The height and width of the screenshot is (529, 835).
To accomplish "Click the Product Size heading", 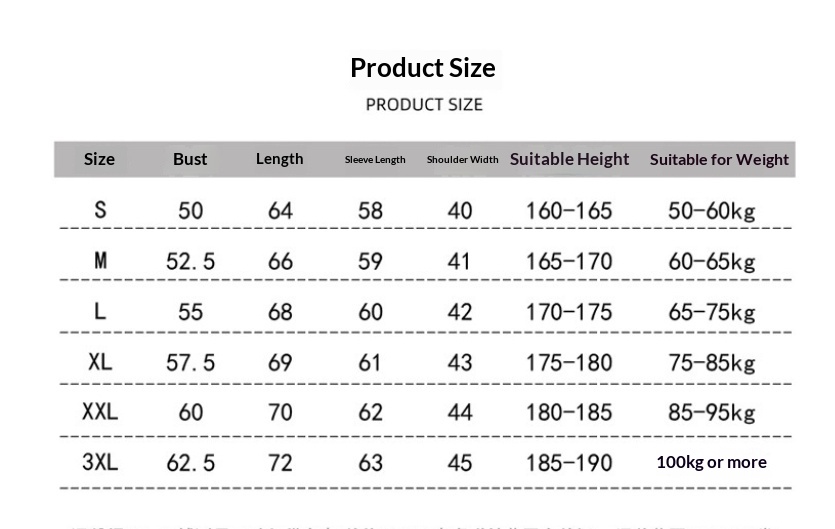I will 422,68.
